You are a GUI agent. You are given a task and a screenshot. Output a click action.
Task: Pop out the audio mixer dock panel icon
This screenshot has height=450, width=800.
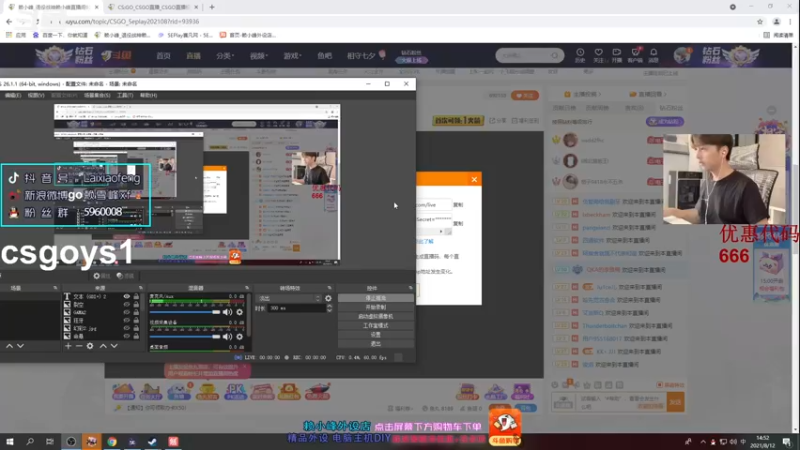(247, 288)
